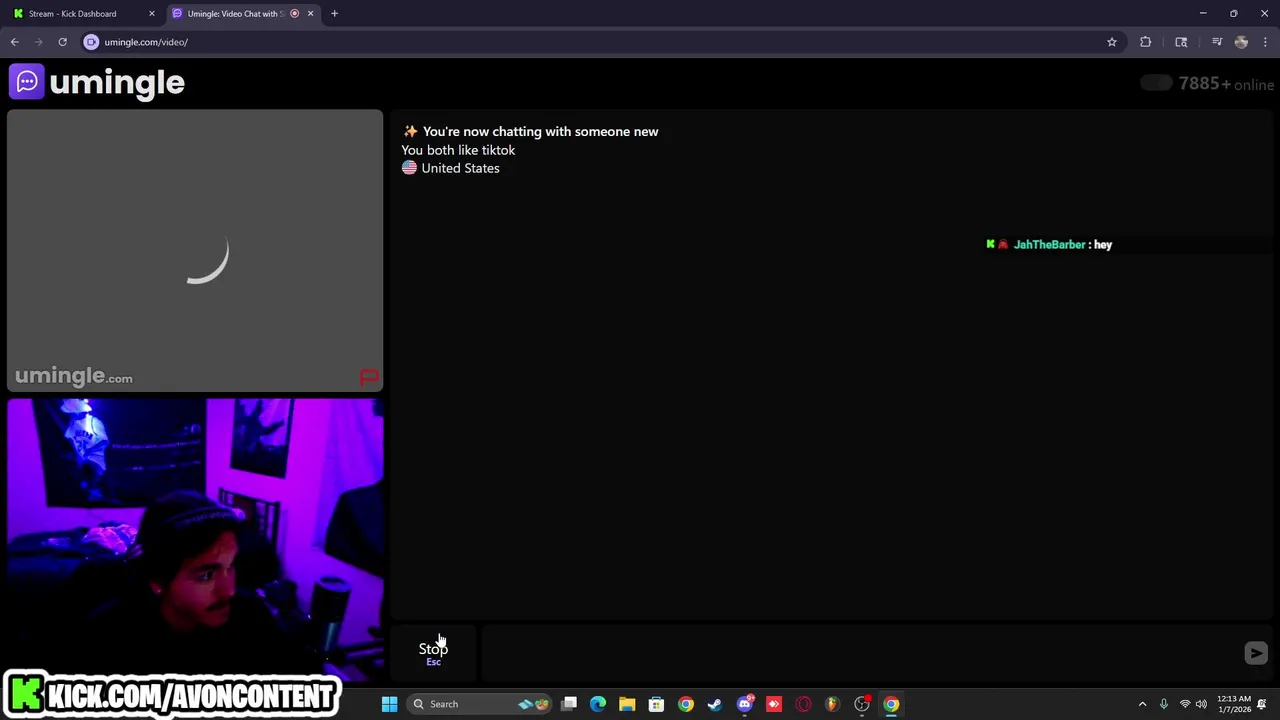Open the media controls toolbar icon
This screenshot has width=1280, height=720.
click(1217, 42)
